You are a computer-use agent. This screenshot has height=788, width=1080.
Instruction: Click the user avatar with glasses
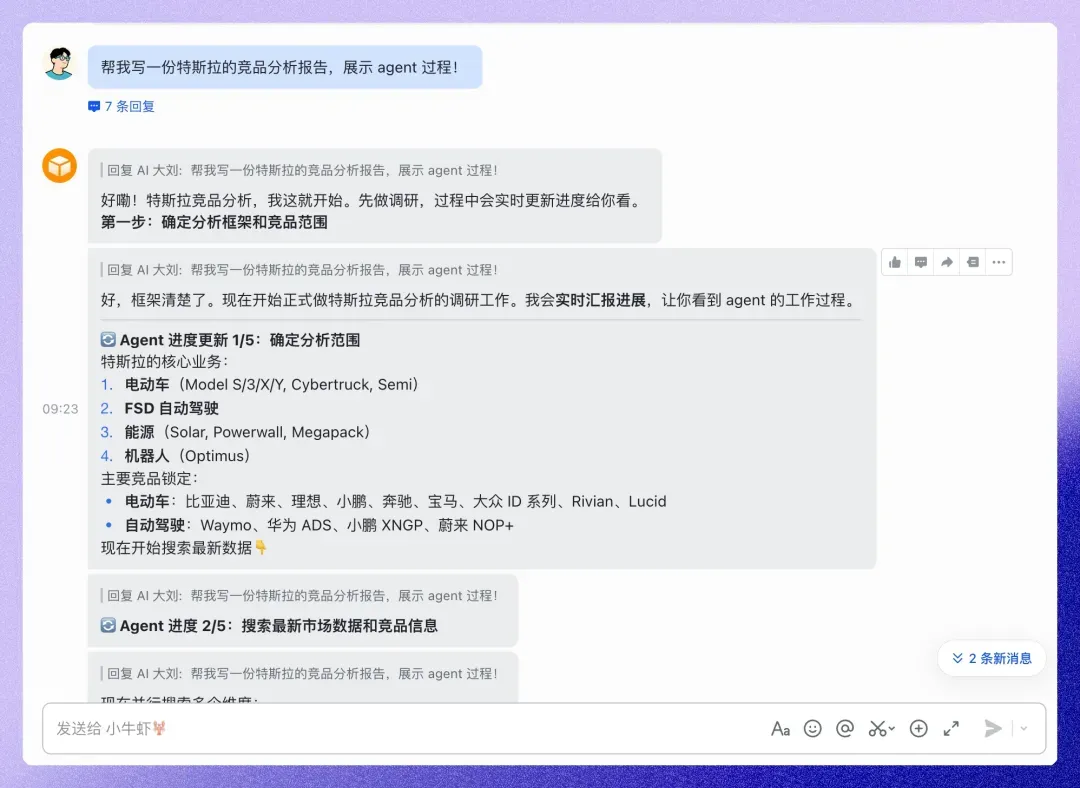pyautogui.click(x=60, y=63)
